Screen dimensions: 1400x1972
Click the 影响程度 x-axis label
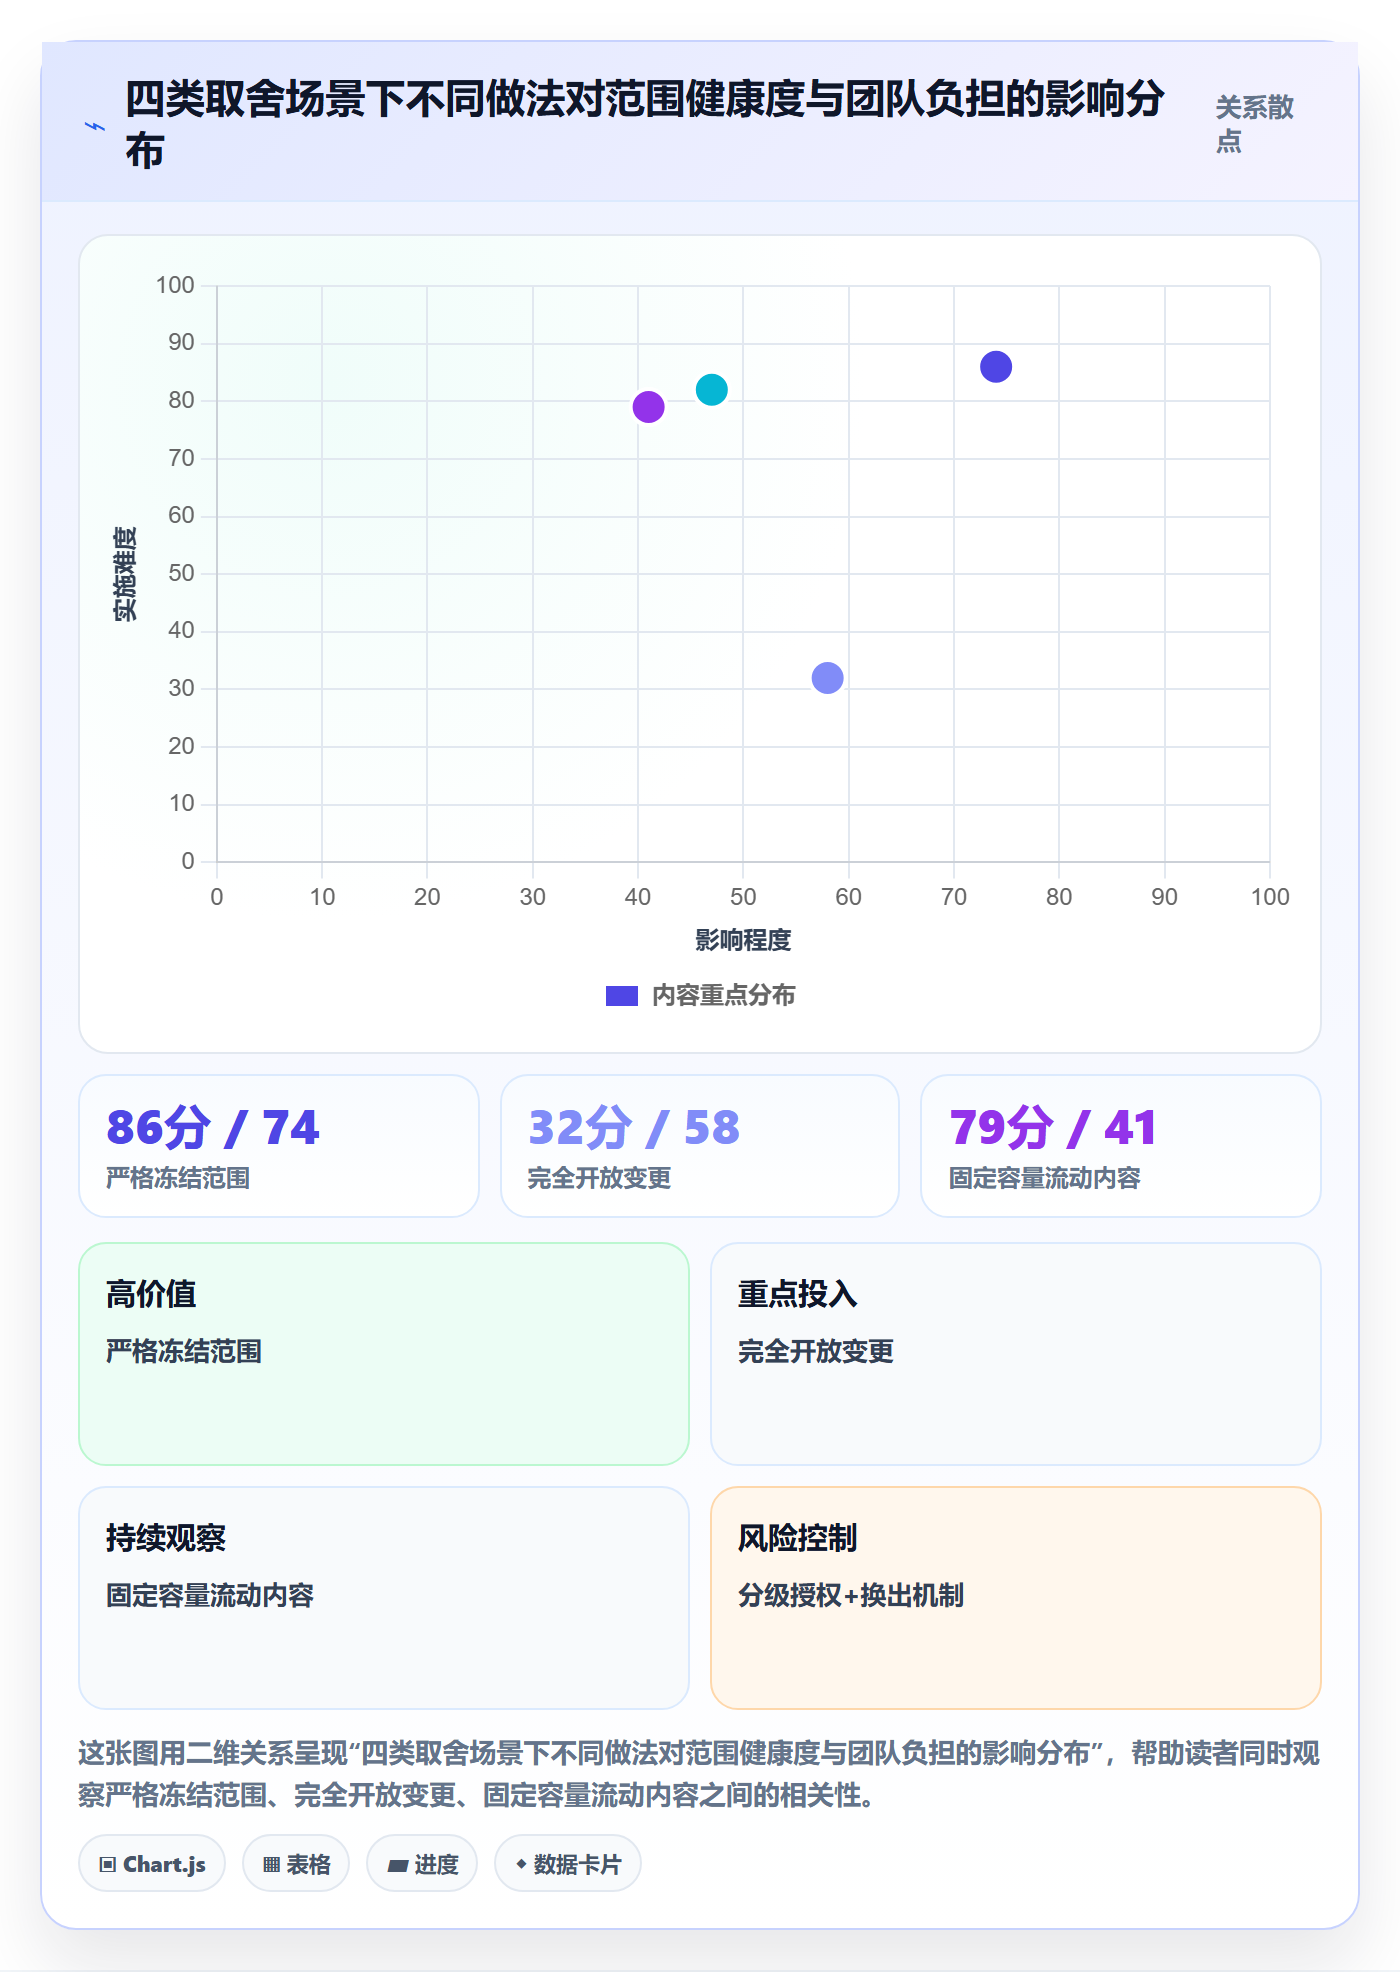tap(743, 940)
